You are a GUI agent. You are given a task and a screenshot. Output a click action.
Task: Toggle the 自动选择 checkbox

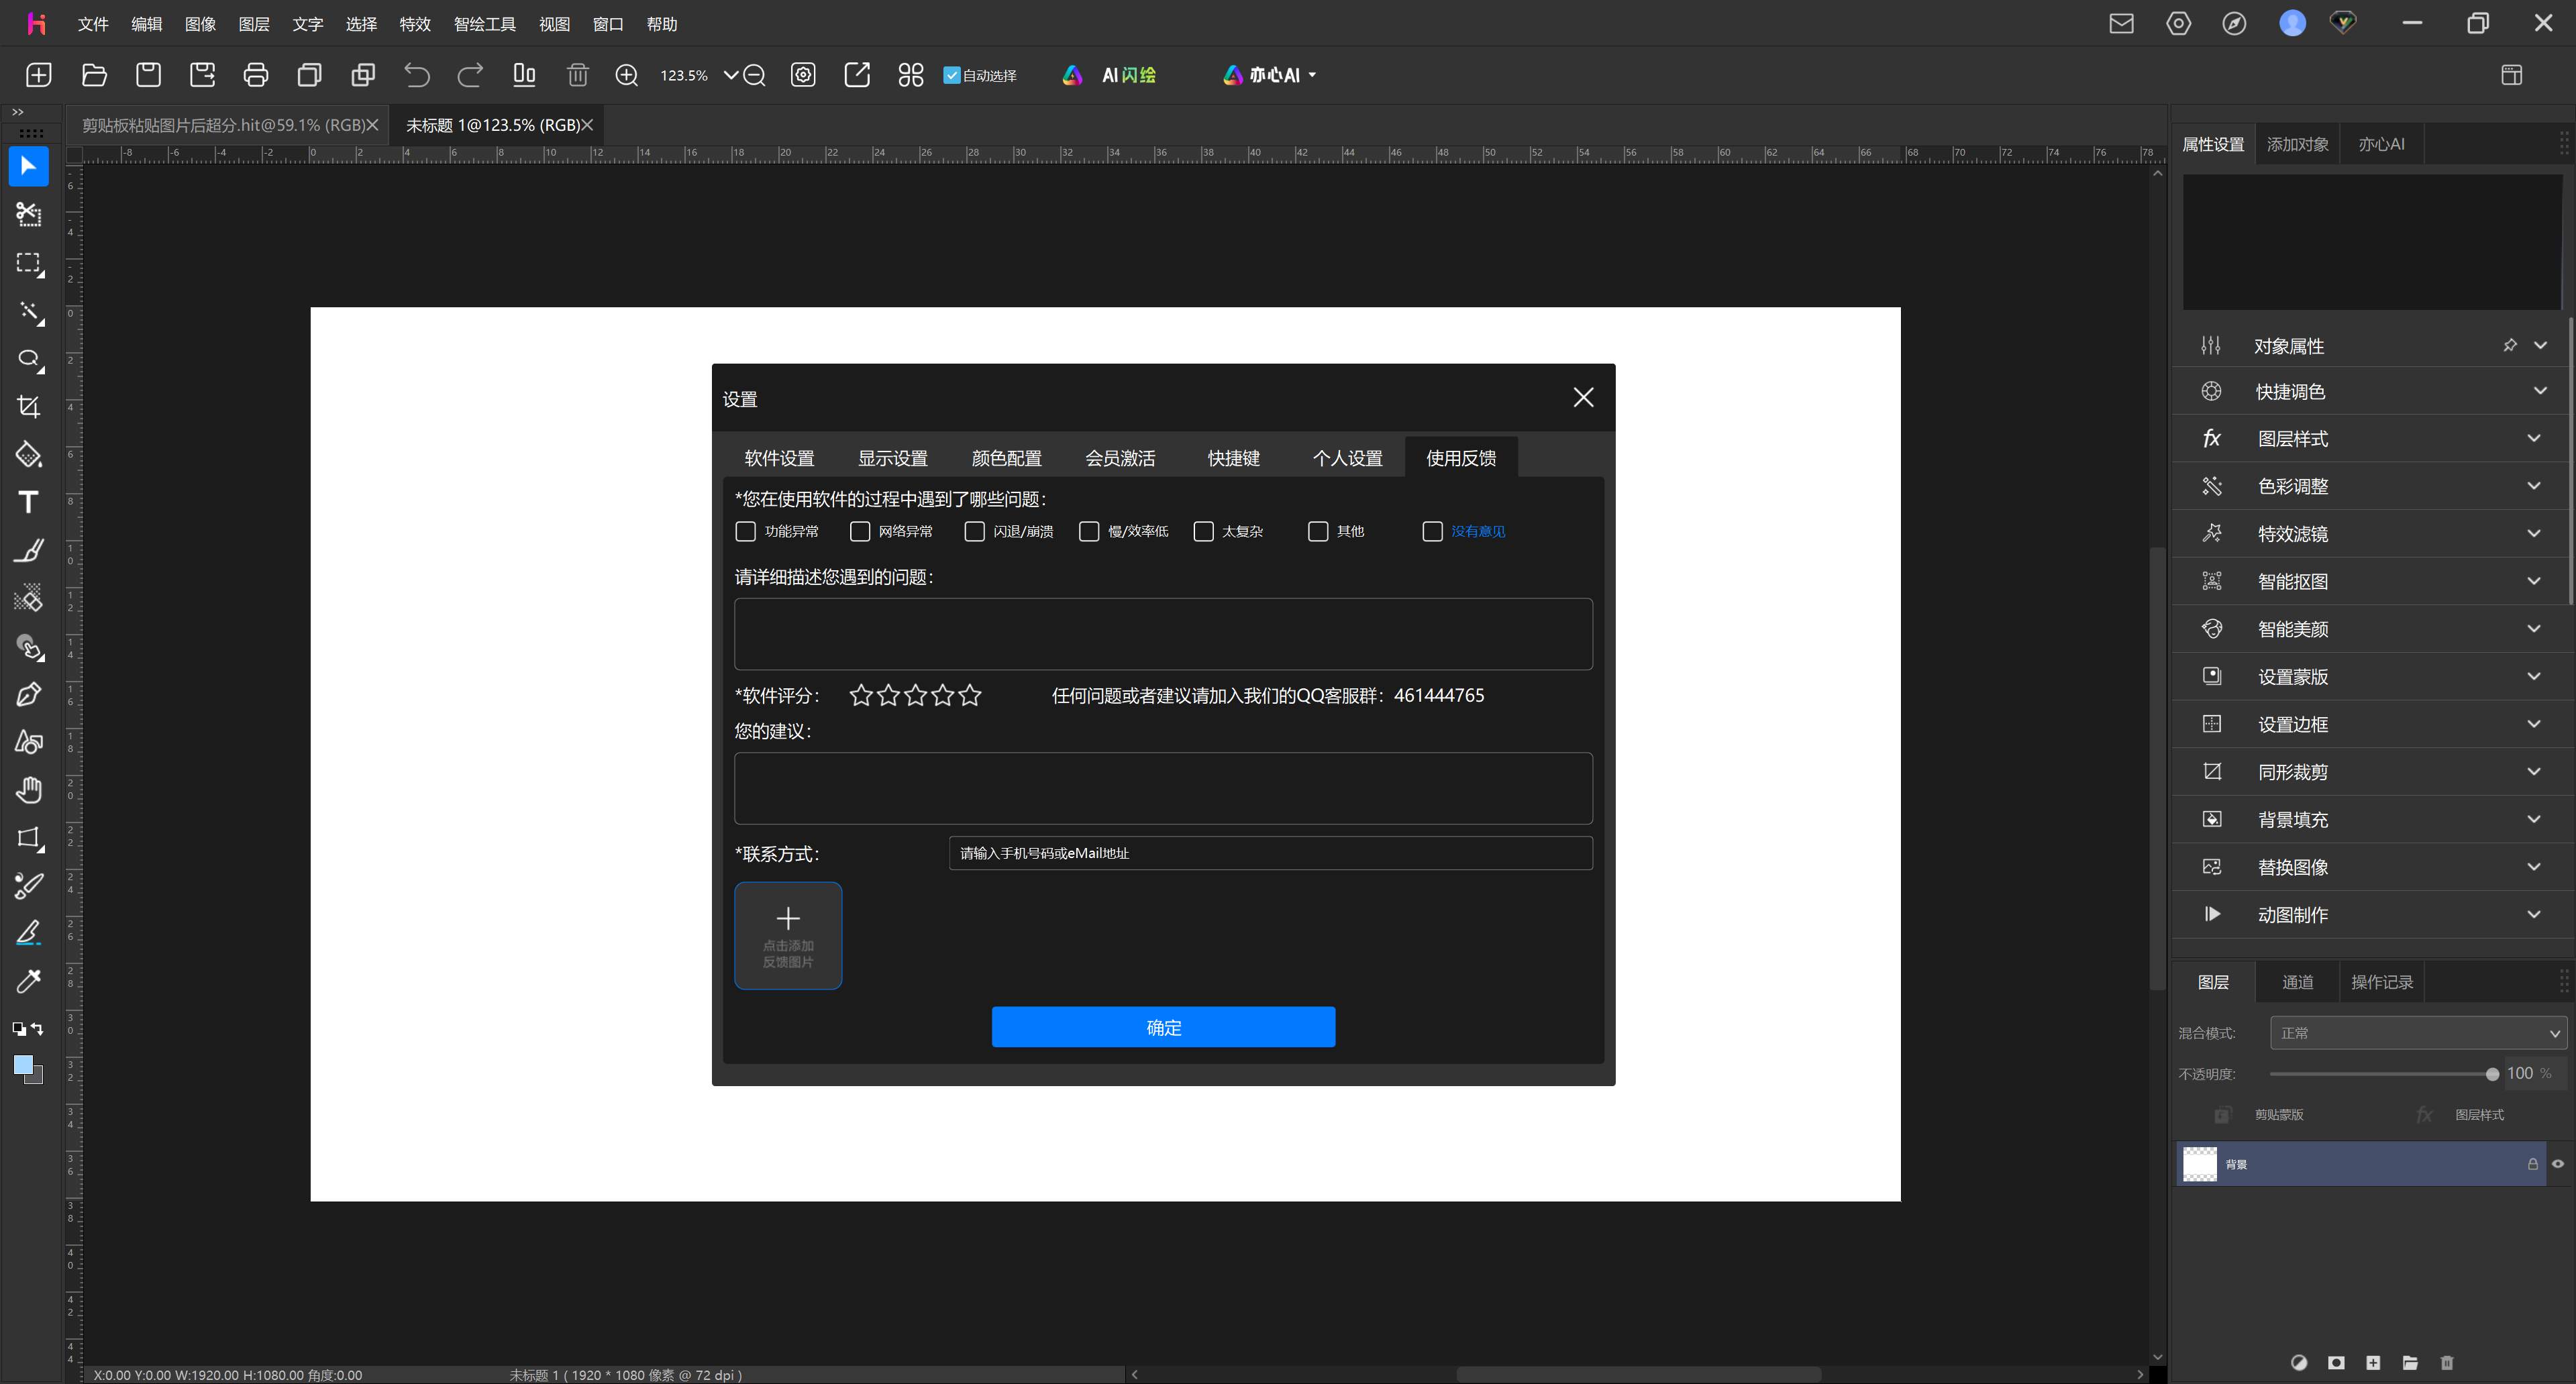952,75
